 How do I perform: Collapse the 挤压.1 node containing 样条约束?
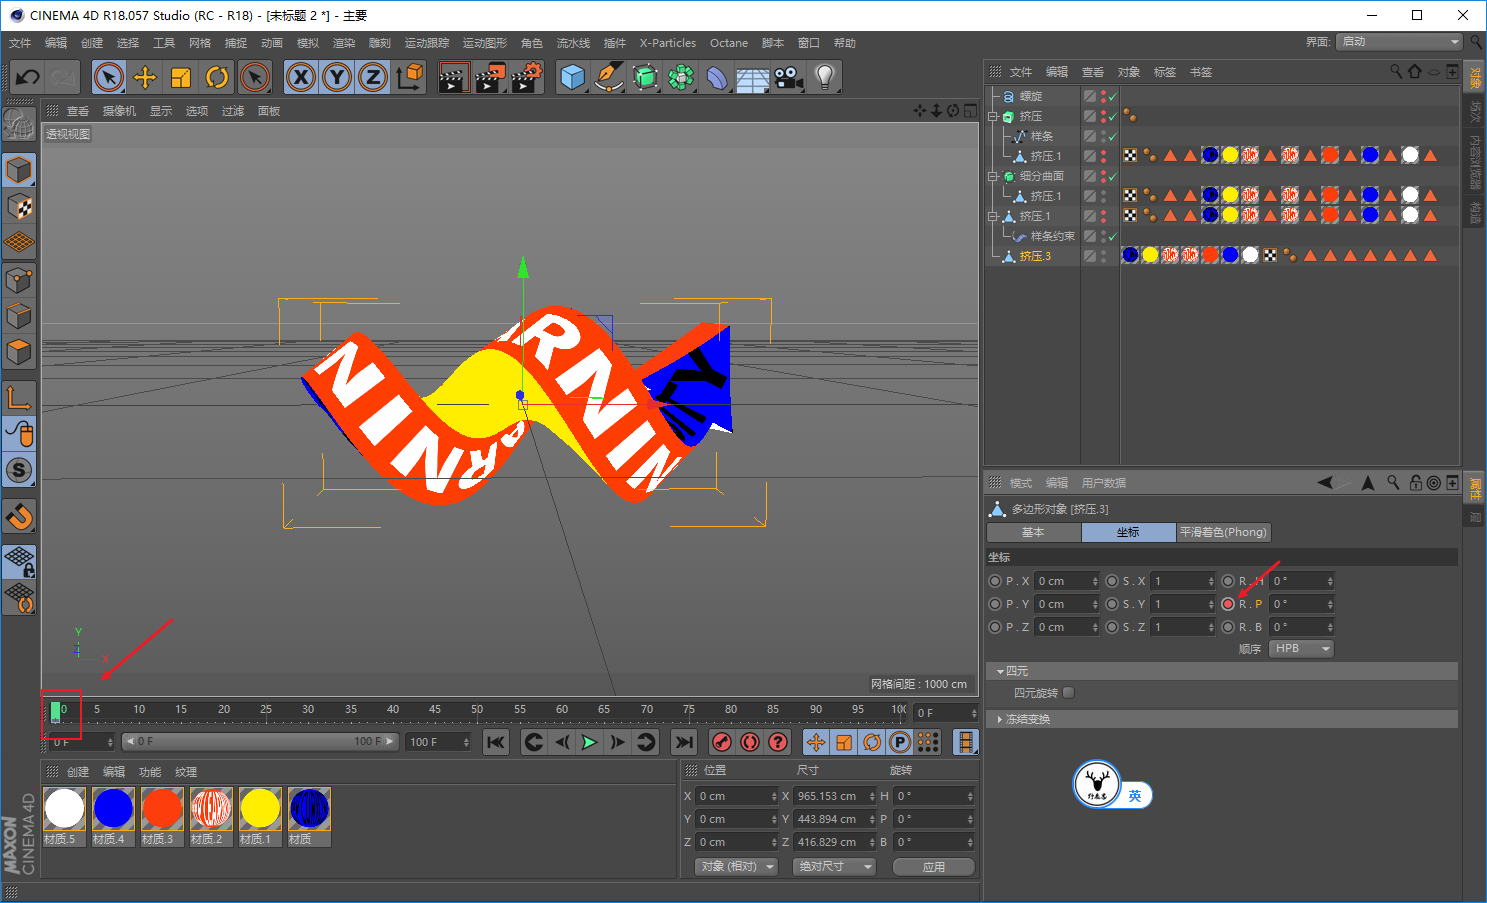coord(993,217)
